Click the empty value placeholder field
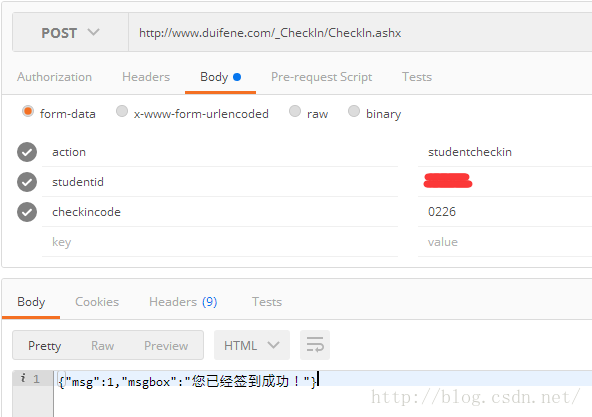This screenshot has height=417, width=592. [x=505, y=242]
